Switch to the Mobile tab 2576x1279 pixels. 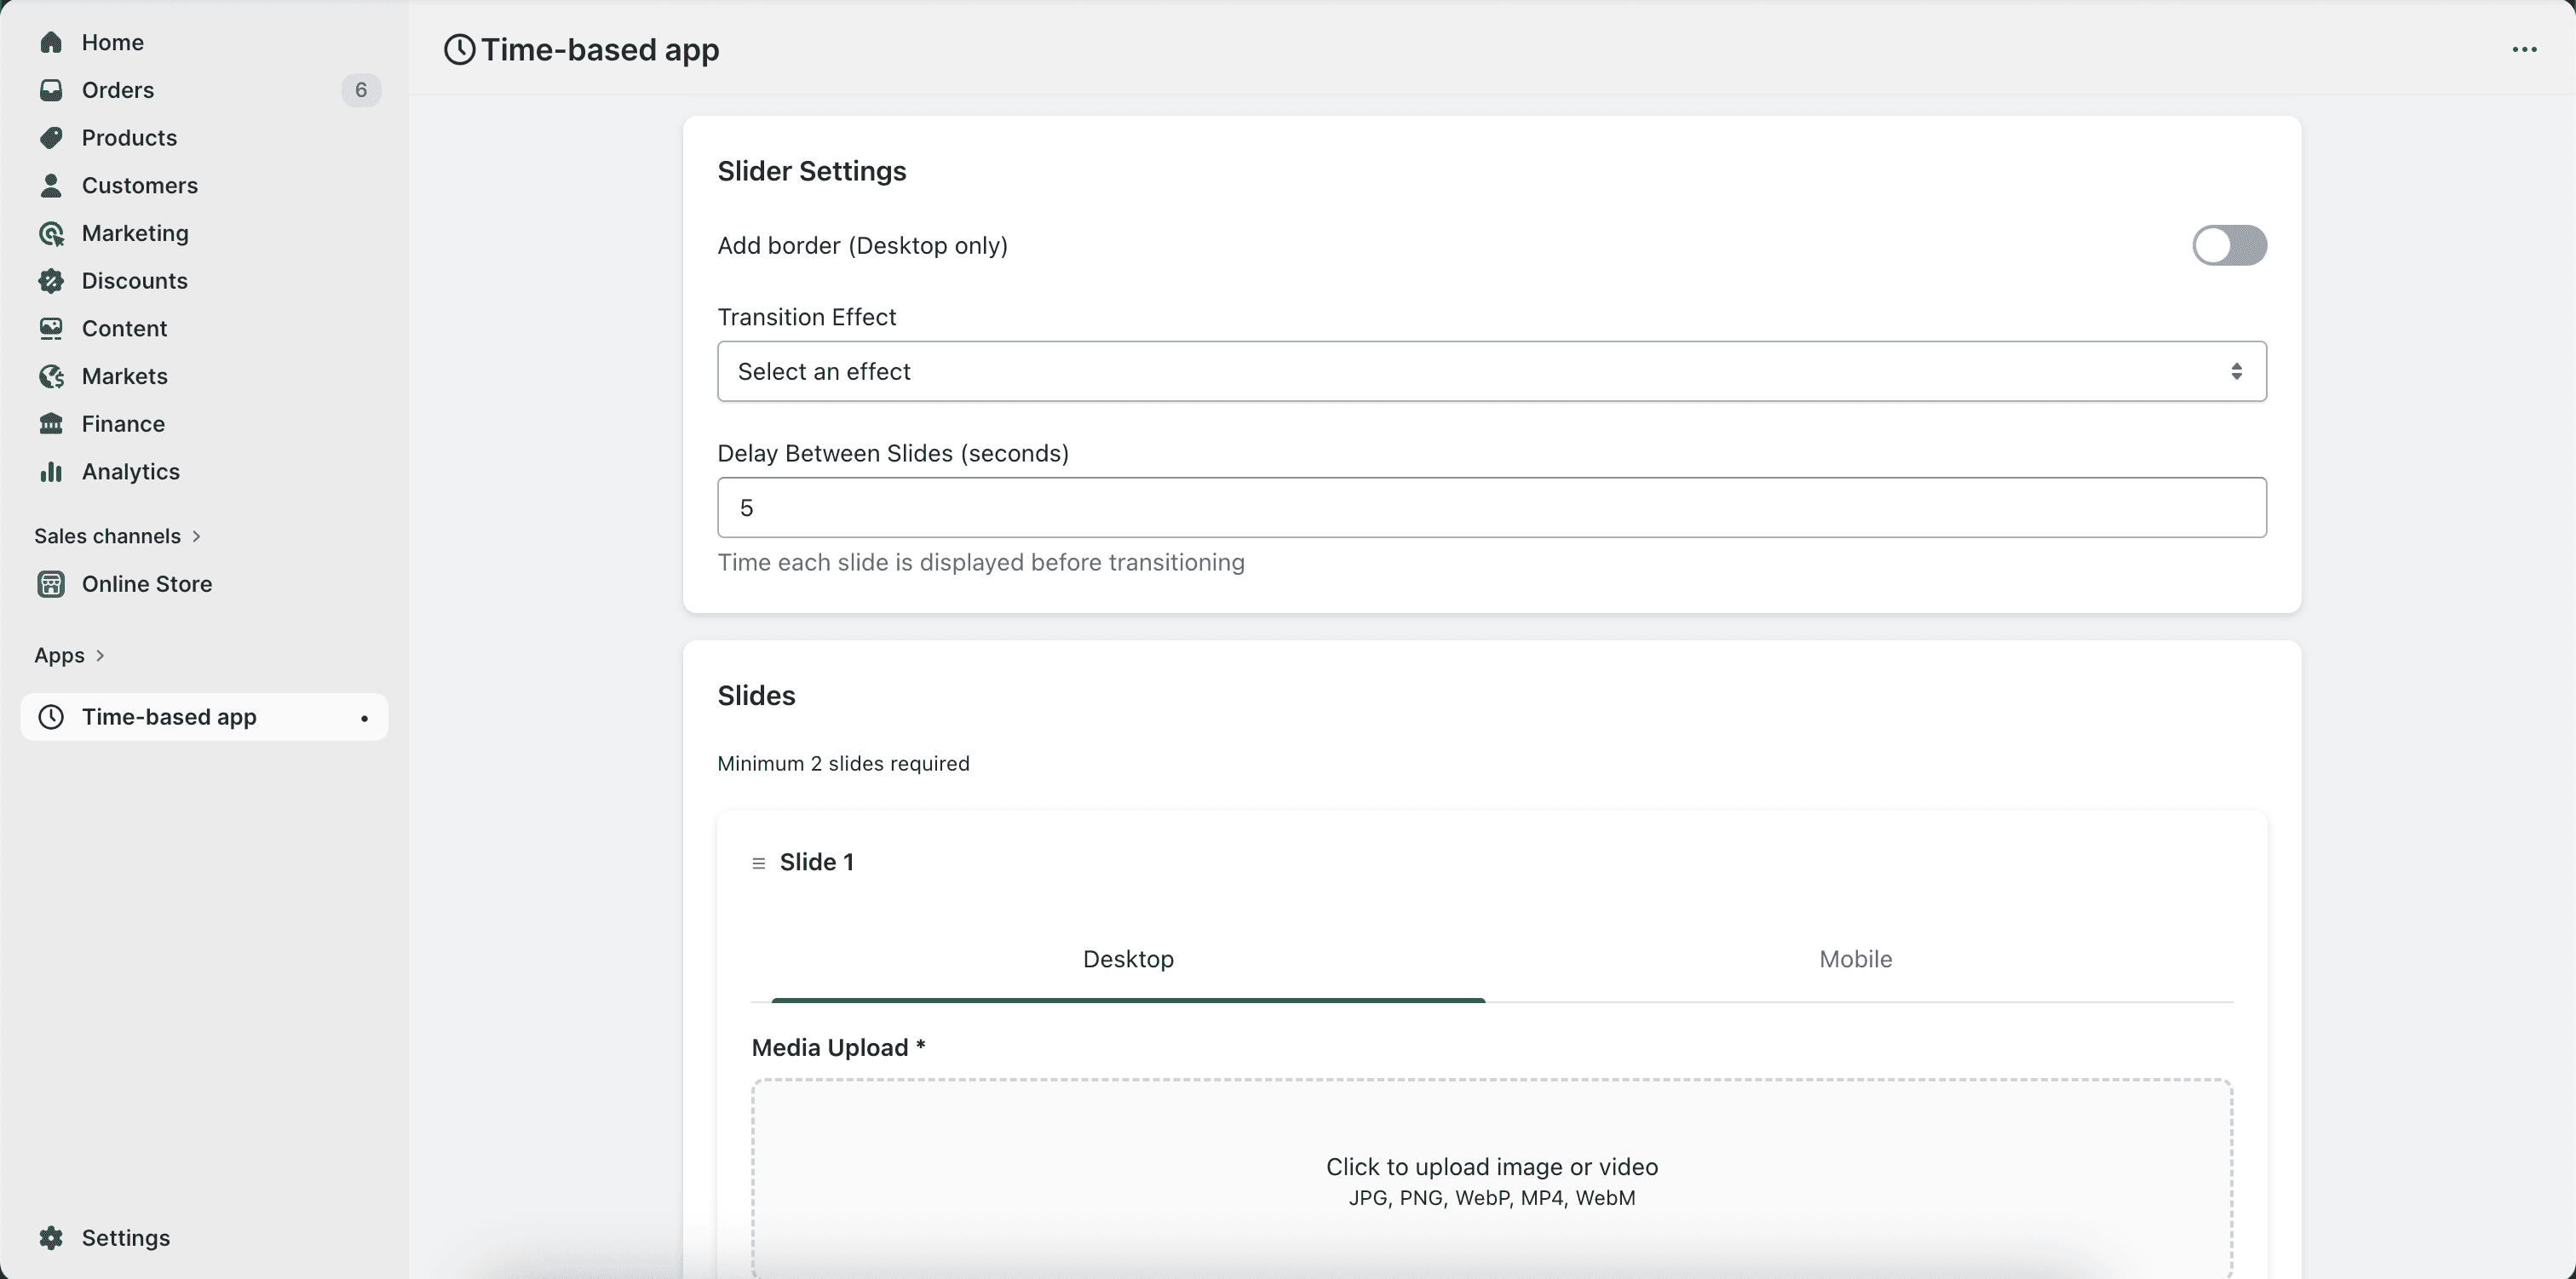1856,959
